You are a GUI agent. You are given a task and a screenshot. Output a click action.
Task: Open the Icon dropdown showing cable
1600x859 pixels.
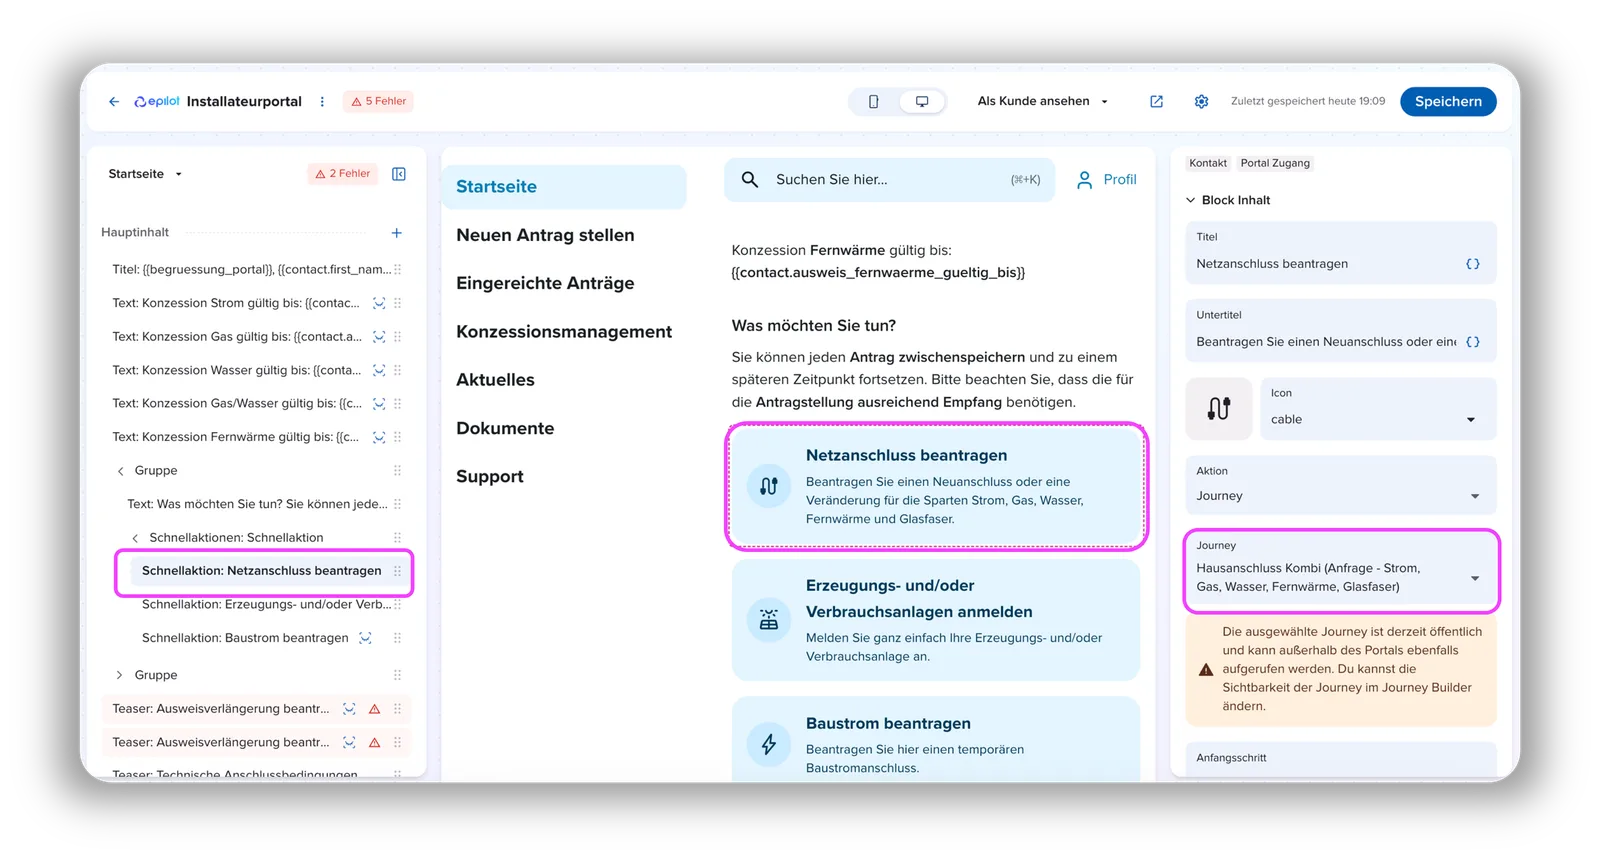1378,409
